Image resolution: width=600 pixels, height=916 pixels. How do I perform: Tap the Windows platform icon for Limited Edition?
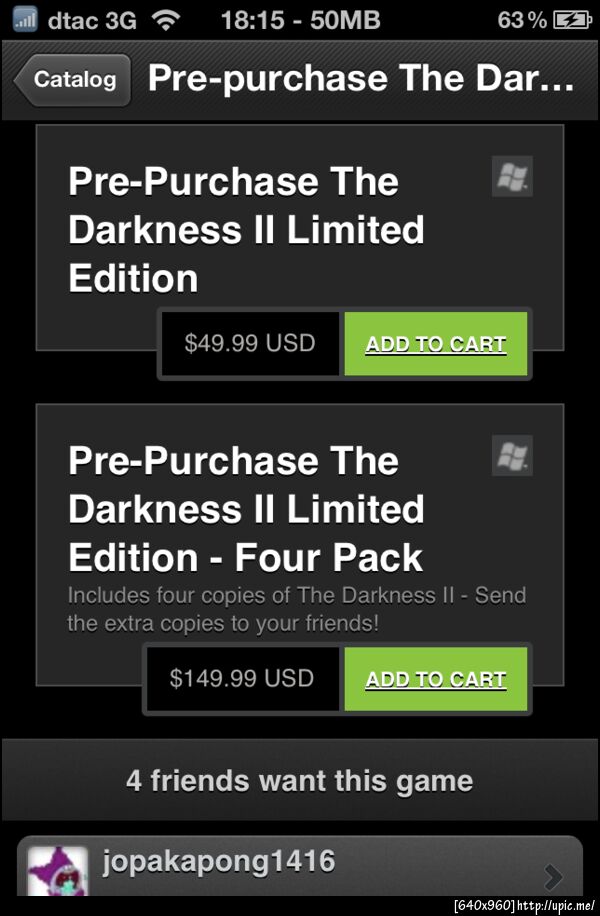tap(512, 179)
